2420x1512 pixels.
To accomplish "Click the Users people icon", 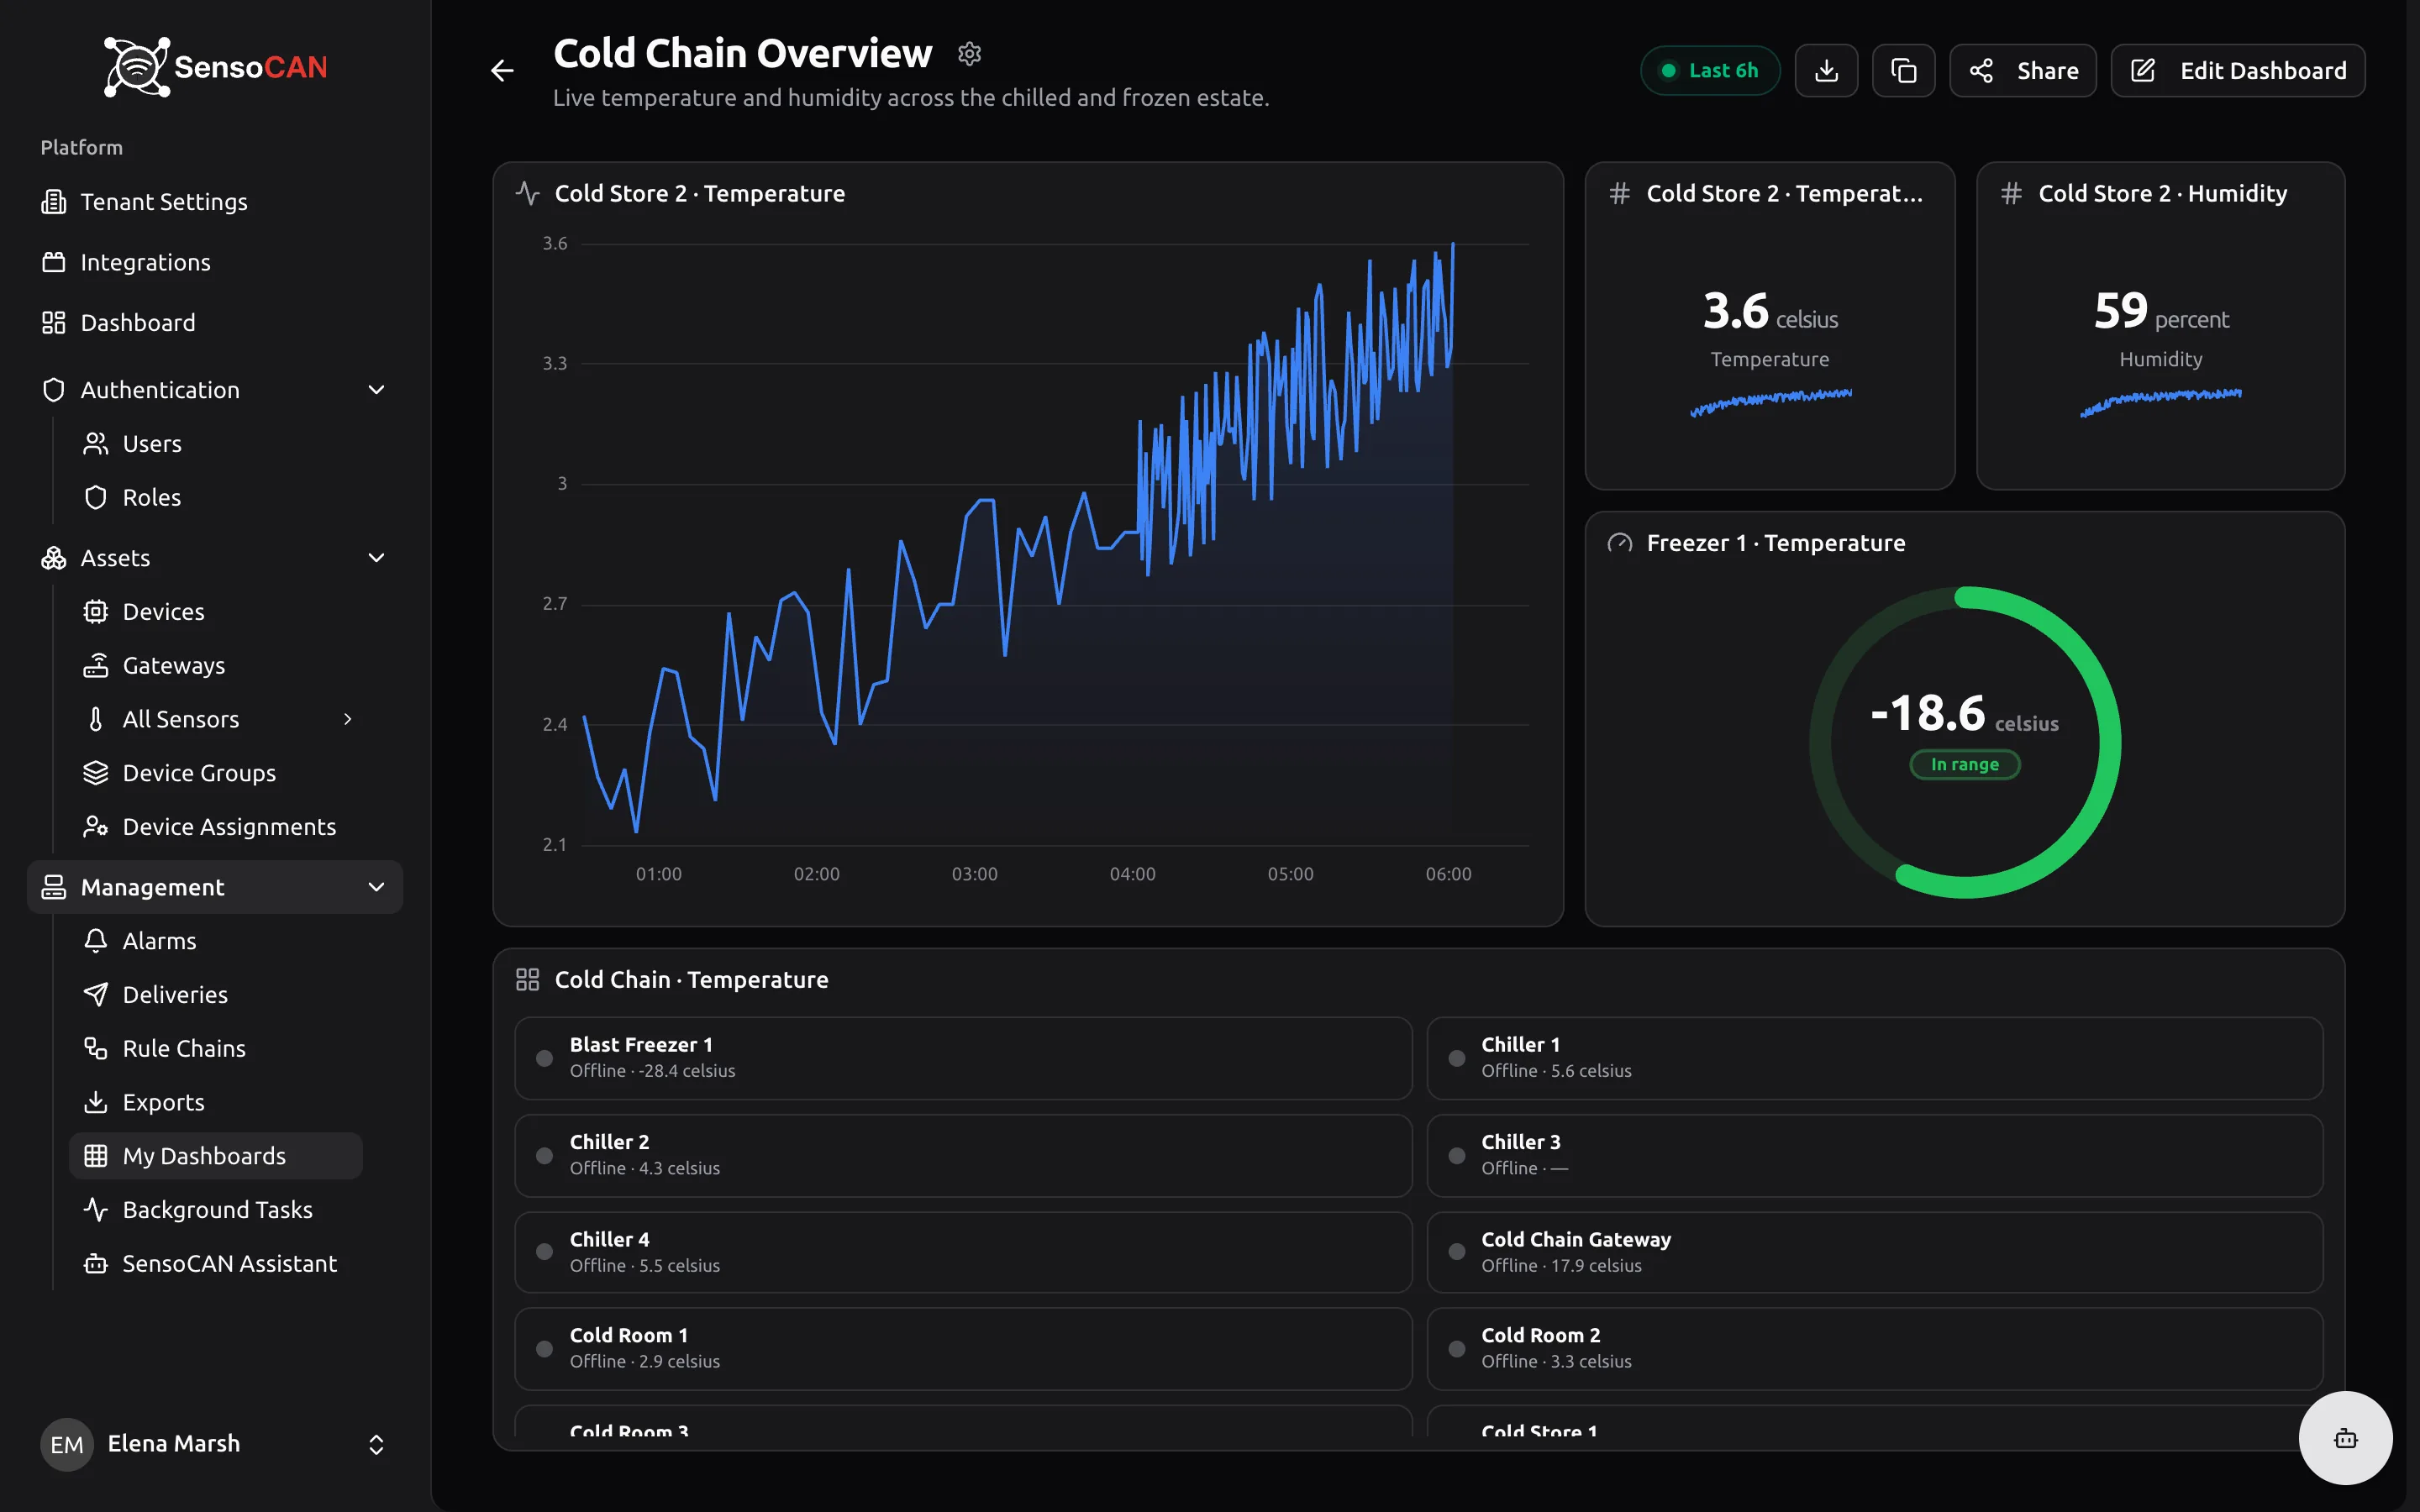I will point(96,444).
